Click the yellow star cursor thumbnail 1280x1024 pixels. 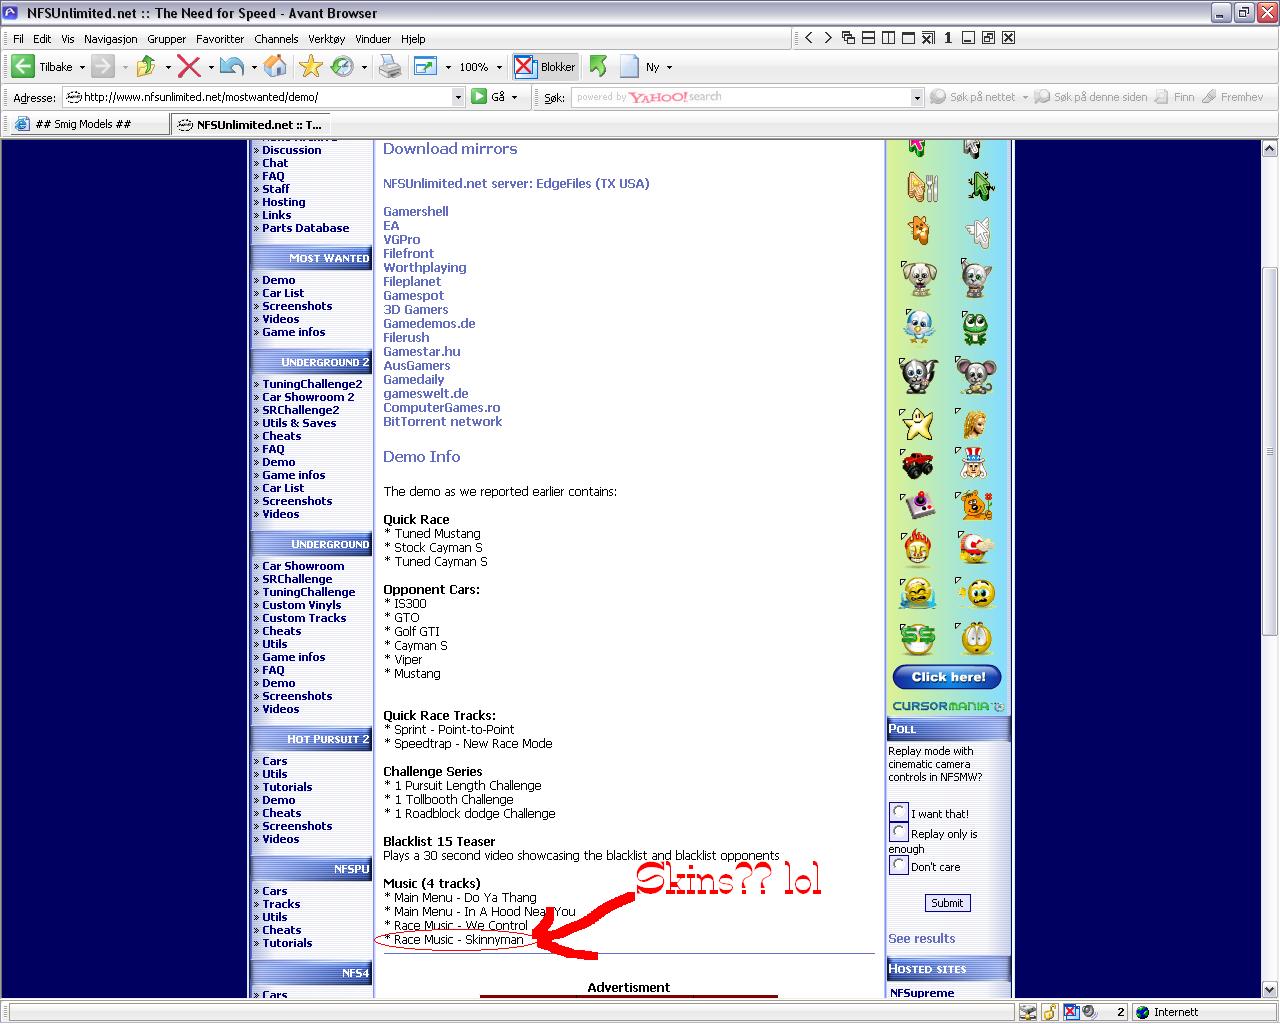coord(917,424)
